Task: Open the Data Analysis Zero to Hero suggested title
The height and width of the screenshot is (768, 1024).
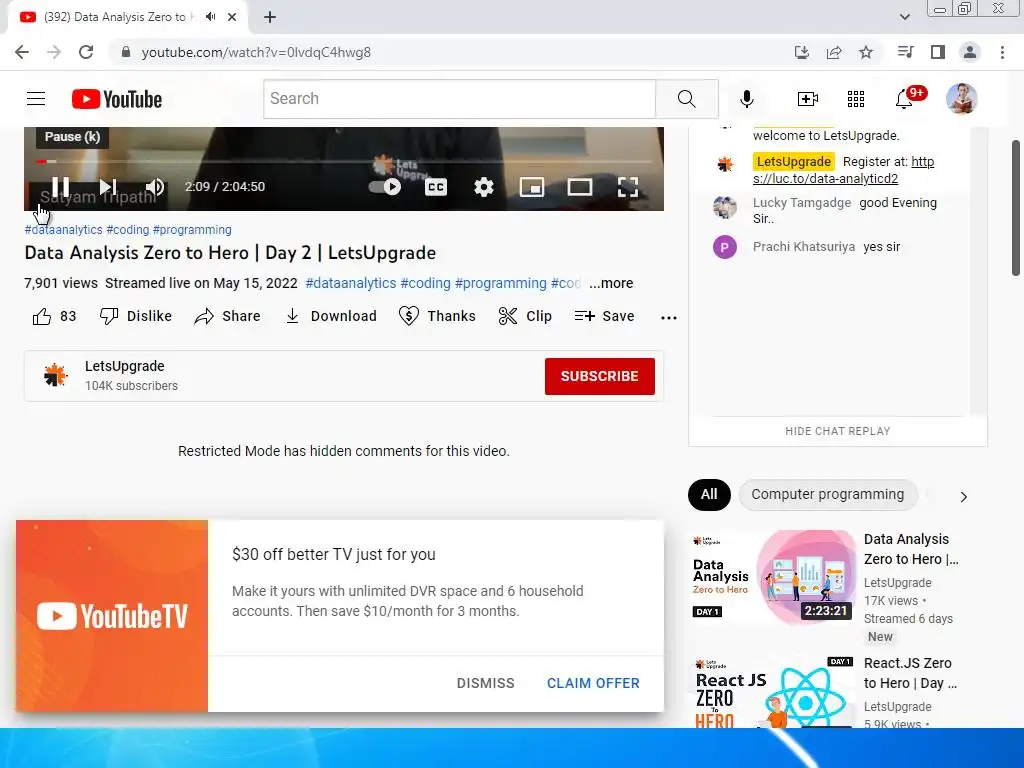Action: pos(911,549)
